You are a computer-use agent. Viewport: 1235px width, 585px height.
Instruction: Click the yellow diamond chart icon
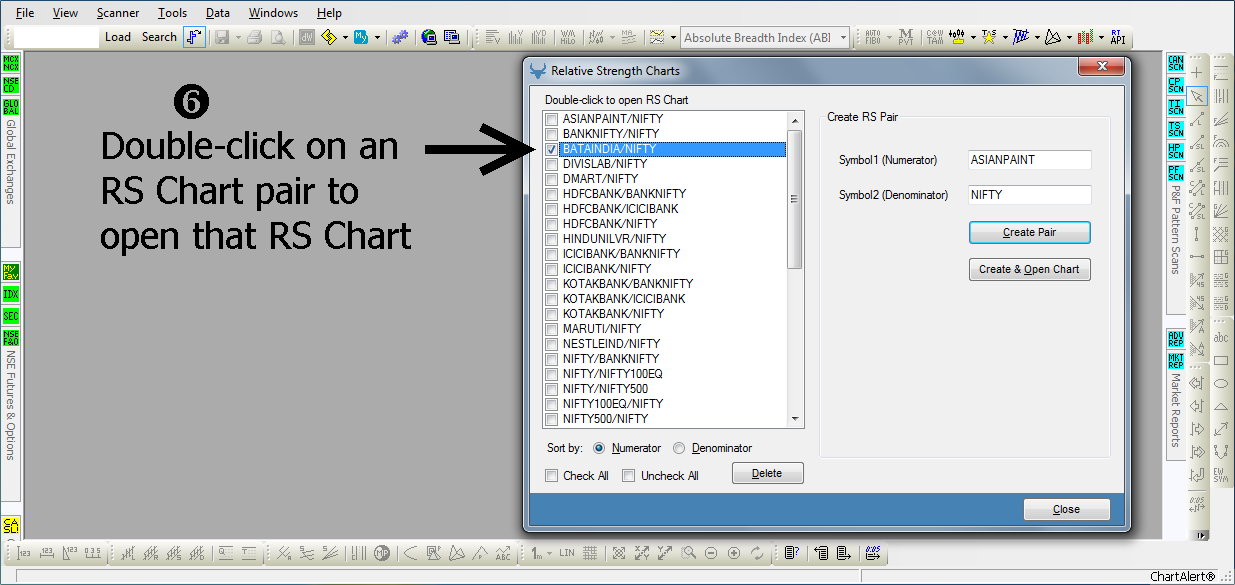click(329, 37)
